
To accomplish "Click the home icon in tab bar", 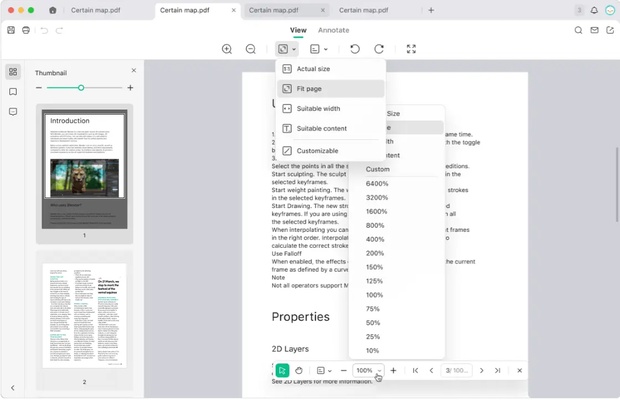I will tap(53, 10).
